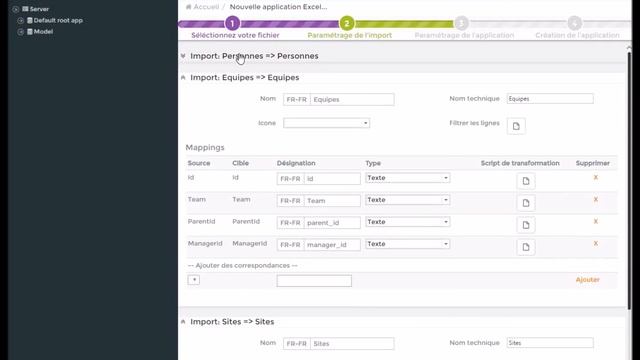Click the Cible column header
Screen dimensions: 640x360
pyautogui.click(x=240, y=163)
